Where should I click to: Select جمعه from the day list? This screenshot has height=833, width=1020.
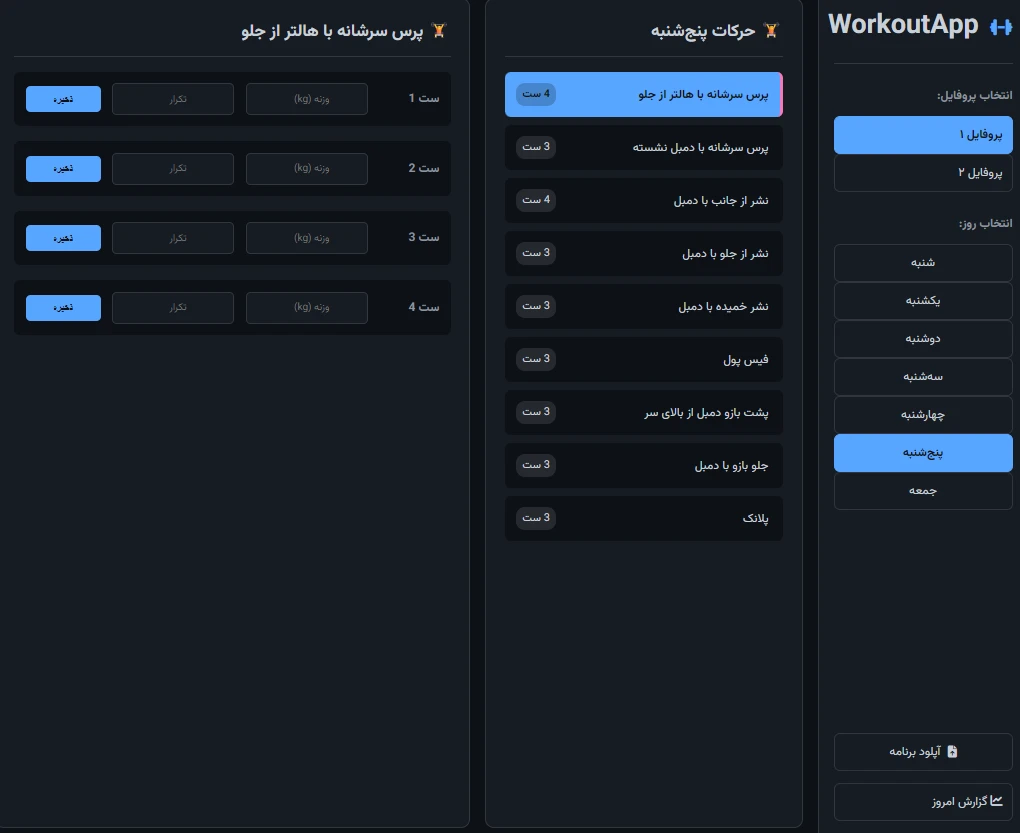click(923, 490)
